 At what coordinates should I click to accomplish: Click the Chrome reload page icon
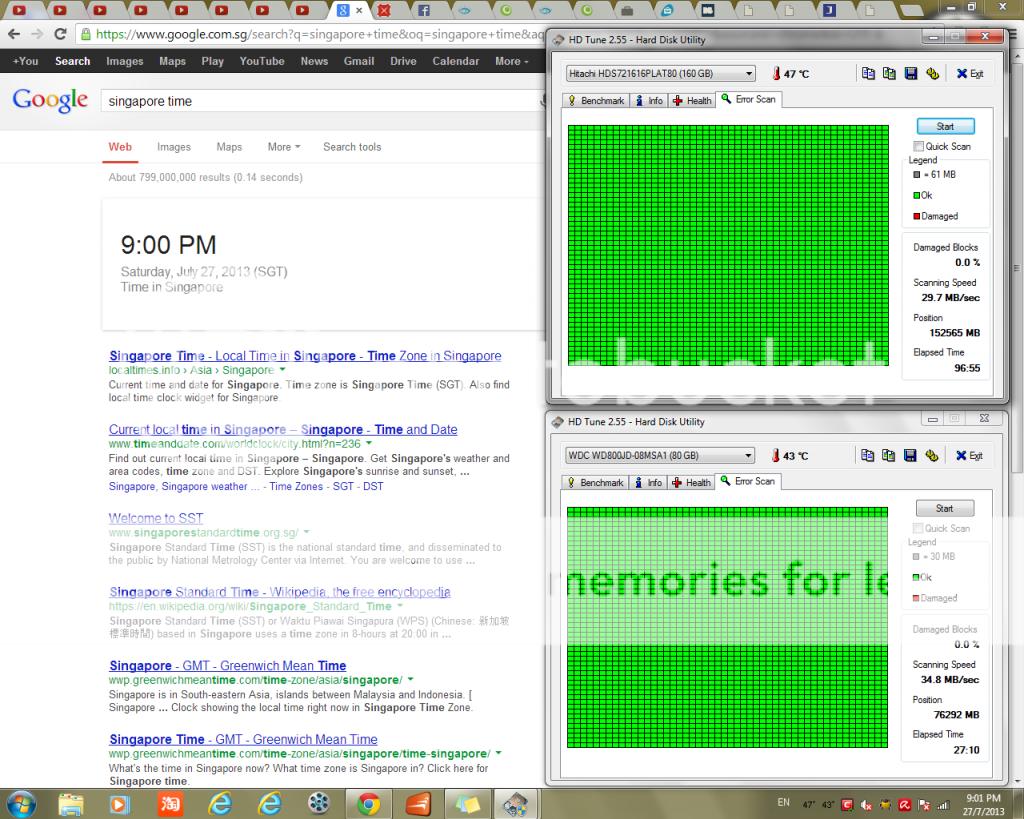pos(61,34)
